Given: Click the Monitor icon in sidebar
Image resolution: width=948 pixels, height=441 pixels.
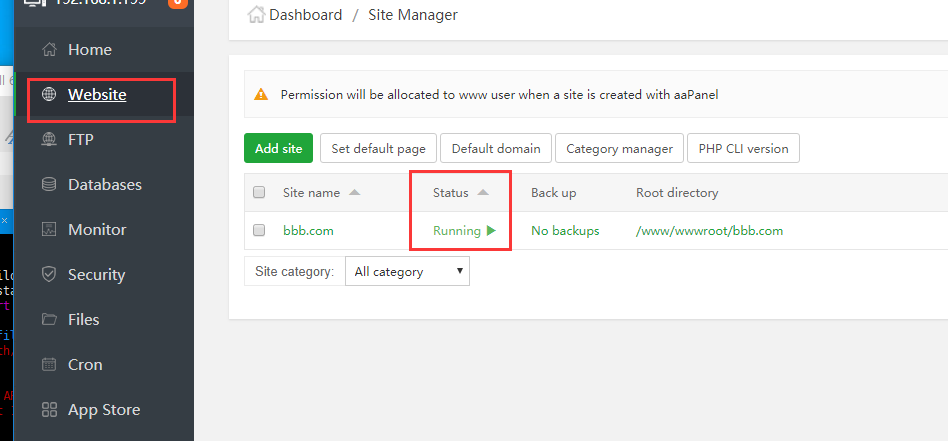Looking at the screenshot, I should [49, 230].
